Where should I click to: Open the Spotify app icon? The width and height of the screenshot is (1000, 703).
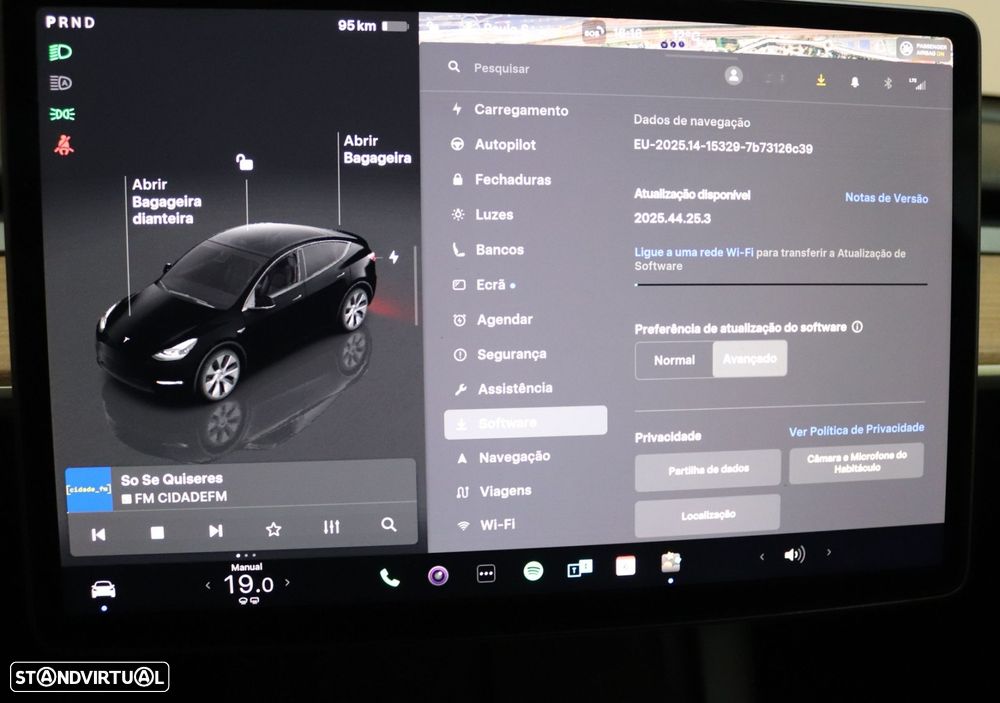[533, 571]
